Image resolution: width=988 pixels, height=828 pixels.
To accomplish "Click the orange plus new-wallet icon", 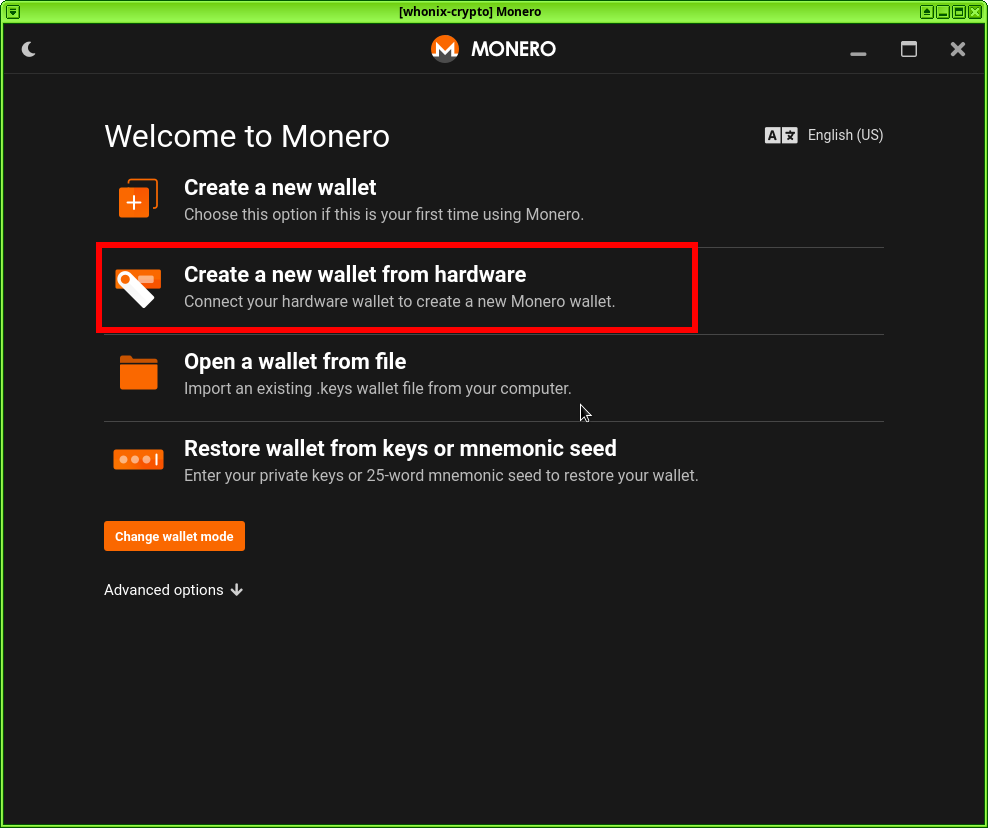I will (x=138, y=198).
